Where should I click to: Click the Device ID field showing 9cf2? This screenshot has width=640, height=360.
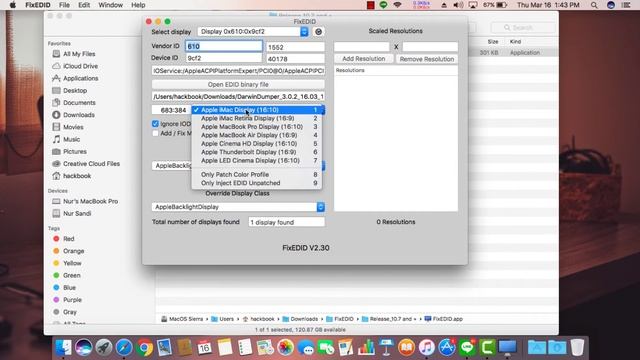[224, 58]
